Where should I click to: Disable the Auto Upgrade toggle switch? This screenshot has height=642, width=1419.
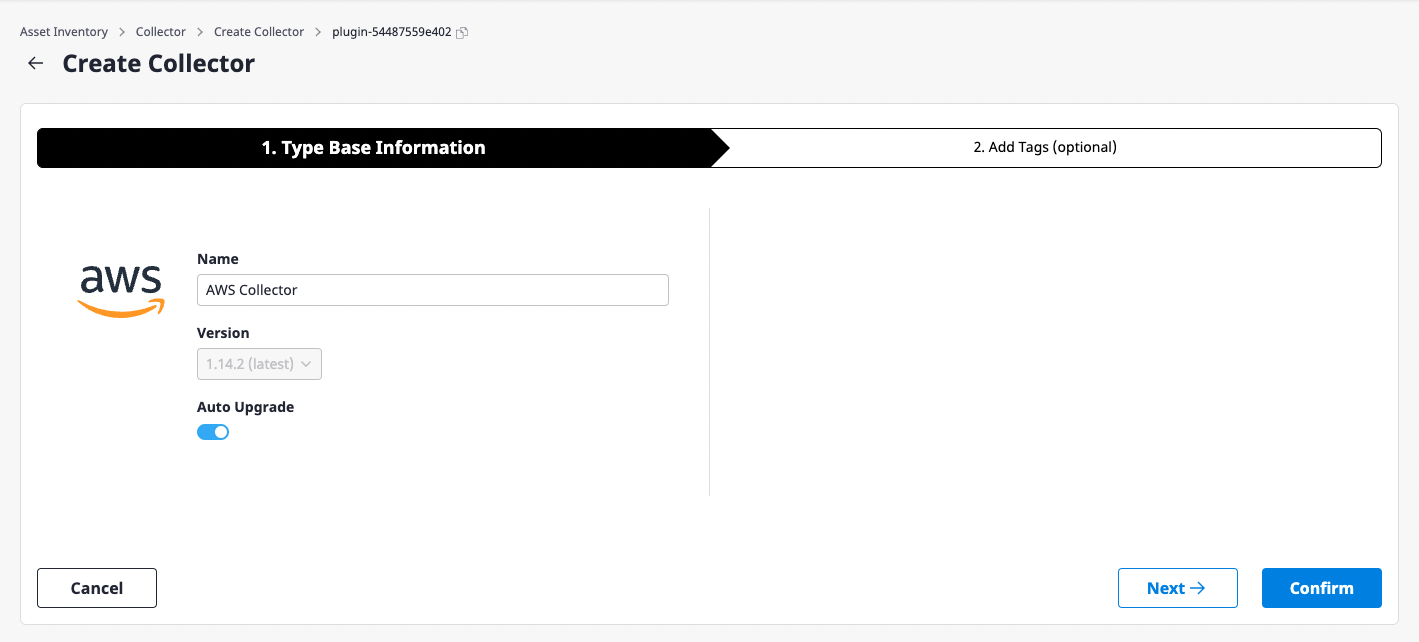(x=213, y=432)
